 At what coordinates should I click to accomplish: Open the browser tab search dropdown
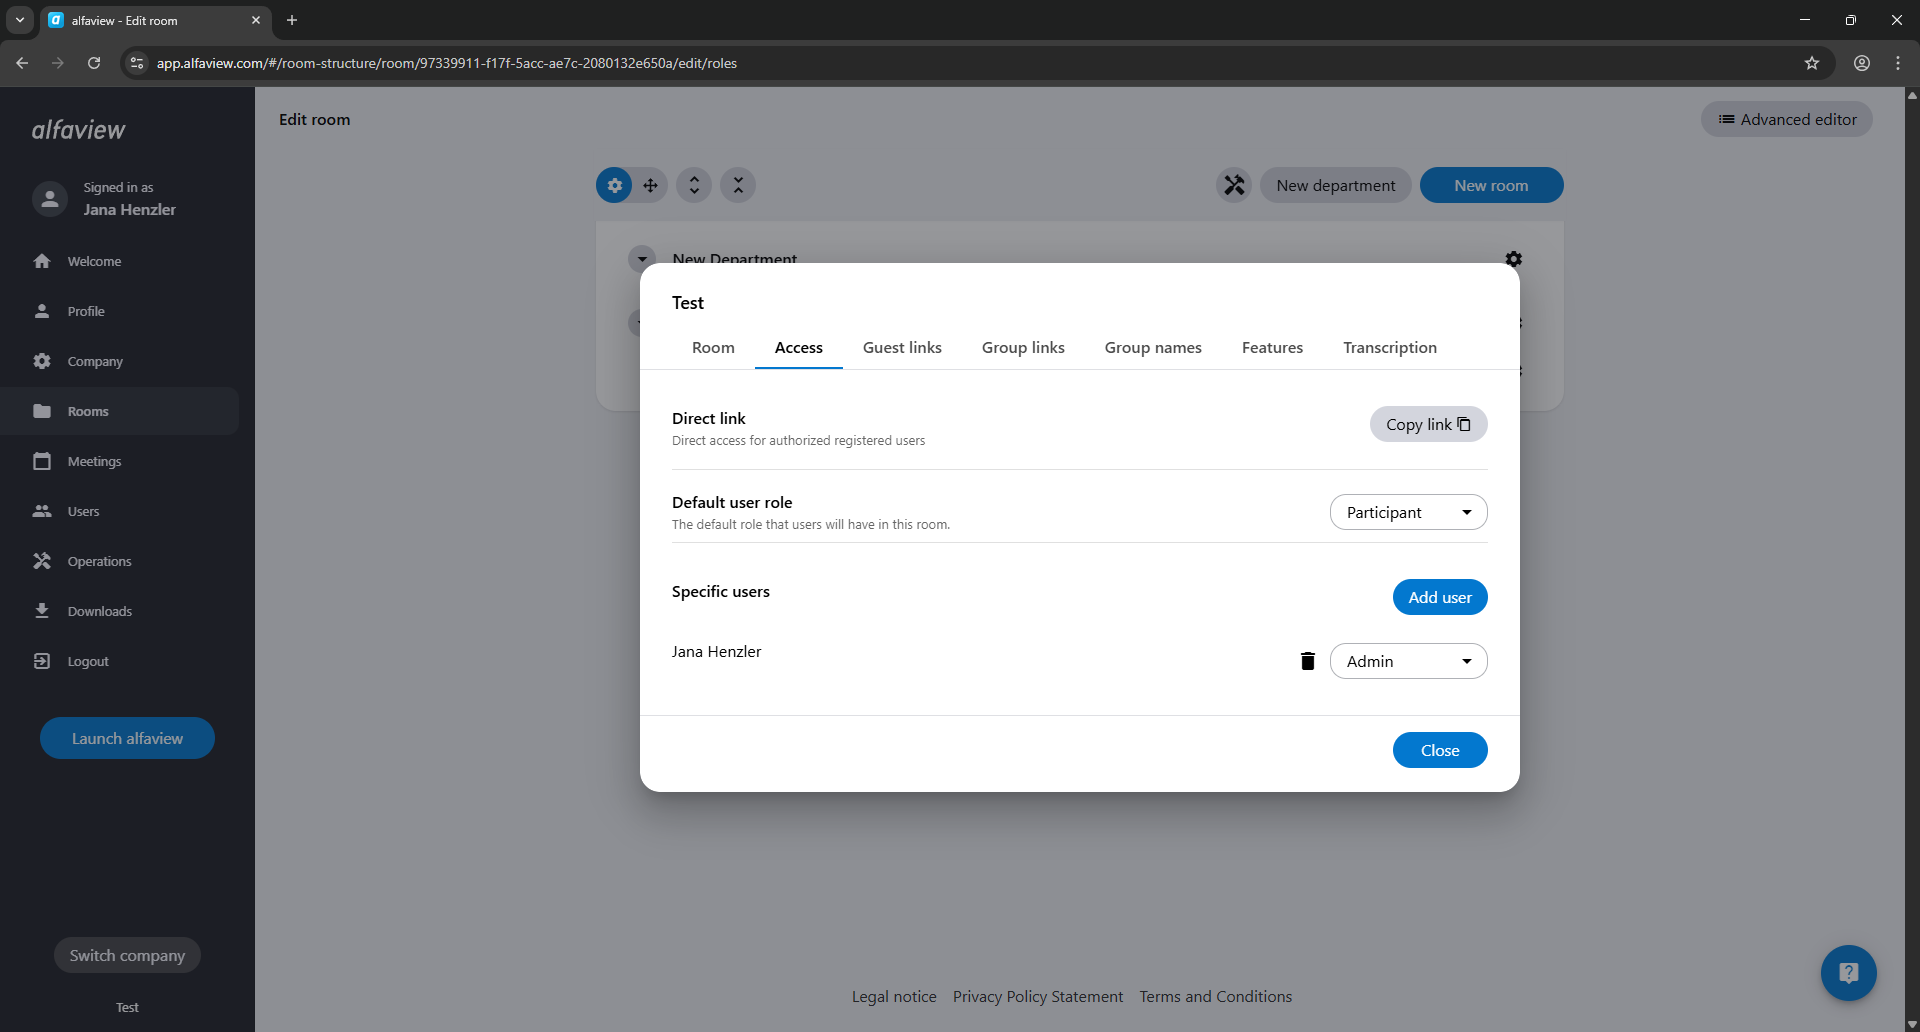pos(20,20)
